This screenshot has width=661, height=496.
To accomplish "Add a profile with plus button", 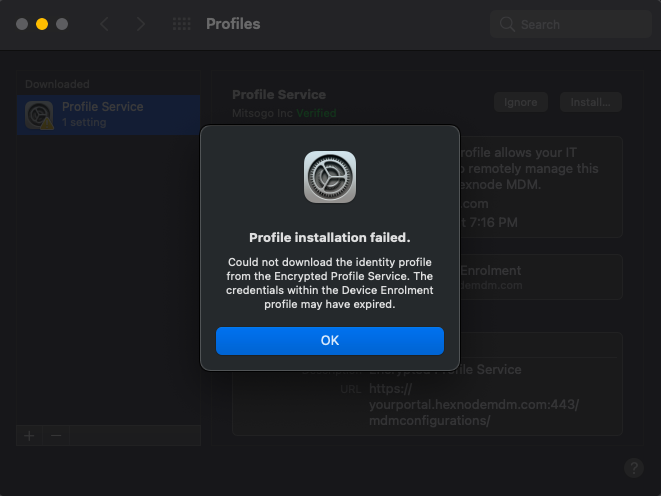I will (x=29, y=435).
